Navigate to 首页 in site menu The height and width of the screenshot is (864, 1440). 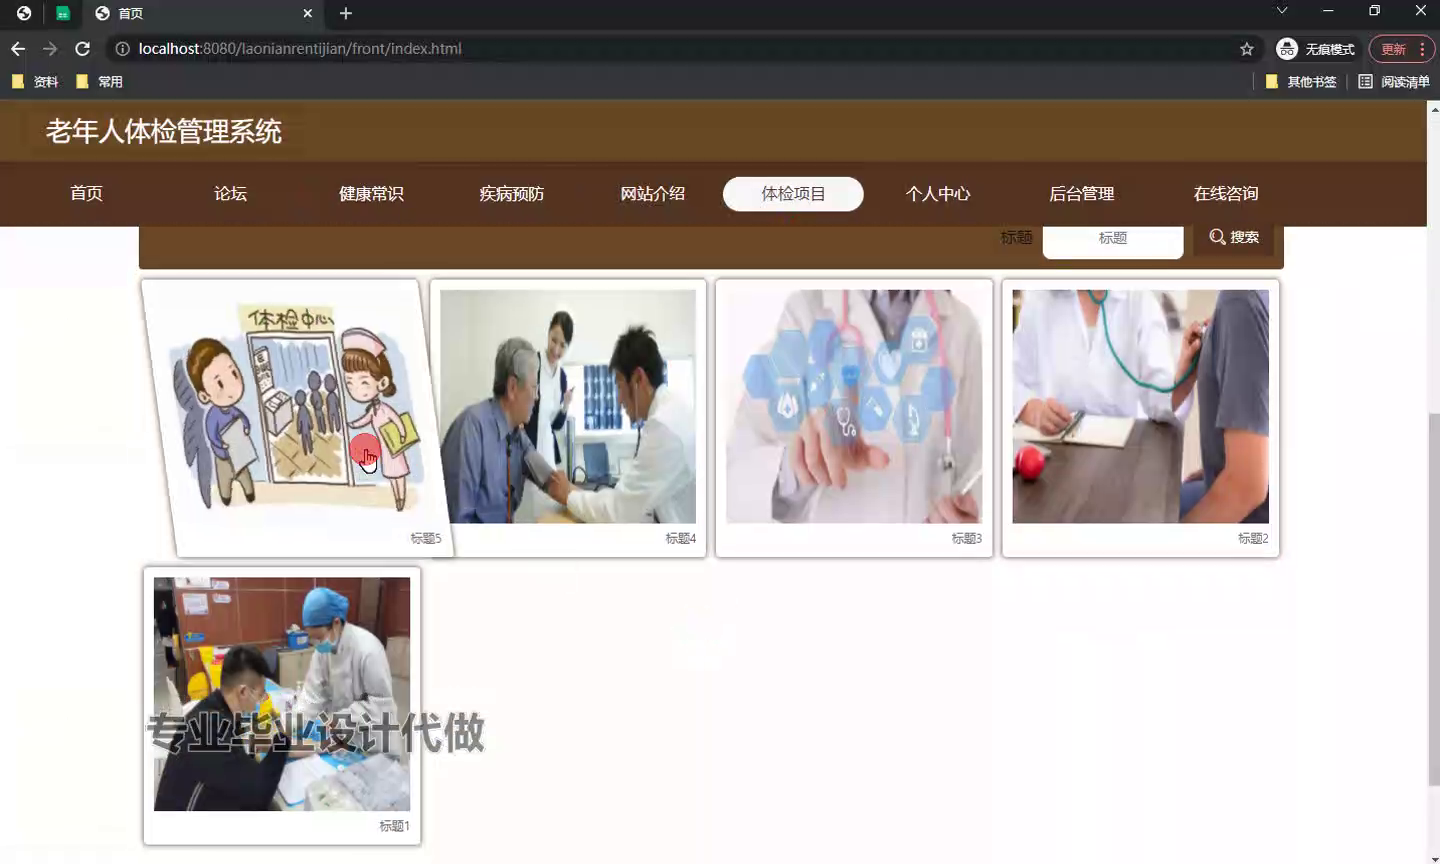(87, 194)
